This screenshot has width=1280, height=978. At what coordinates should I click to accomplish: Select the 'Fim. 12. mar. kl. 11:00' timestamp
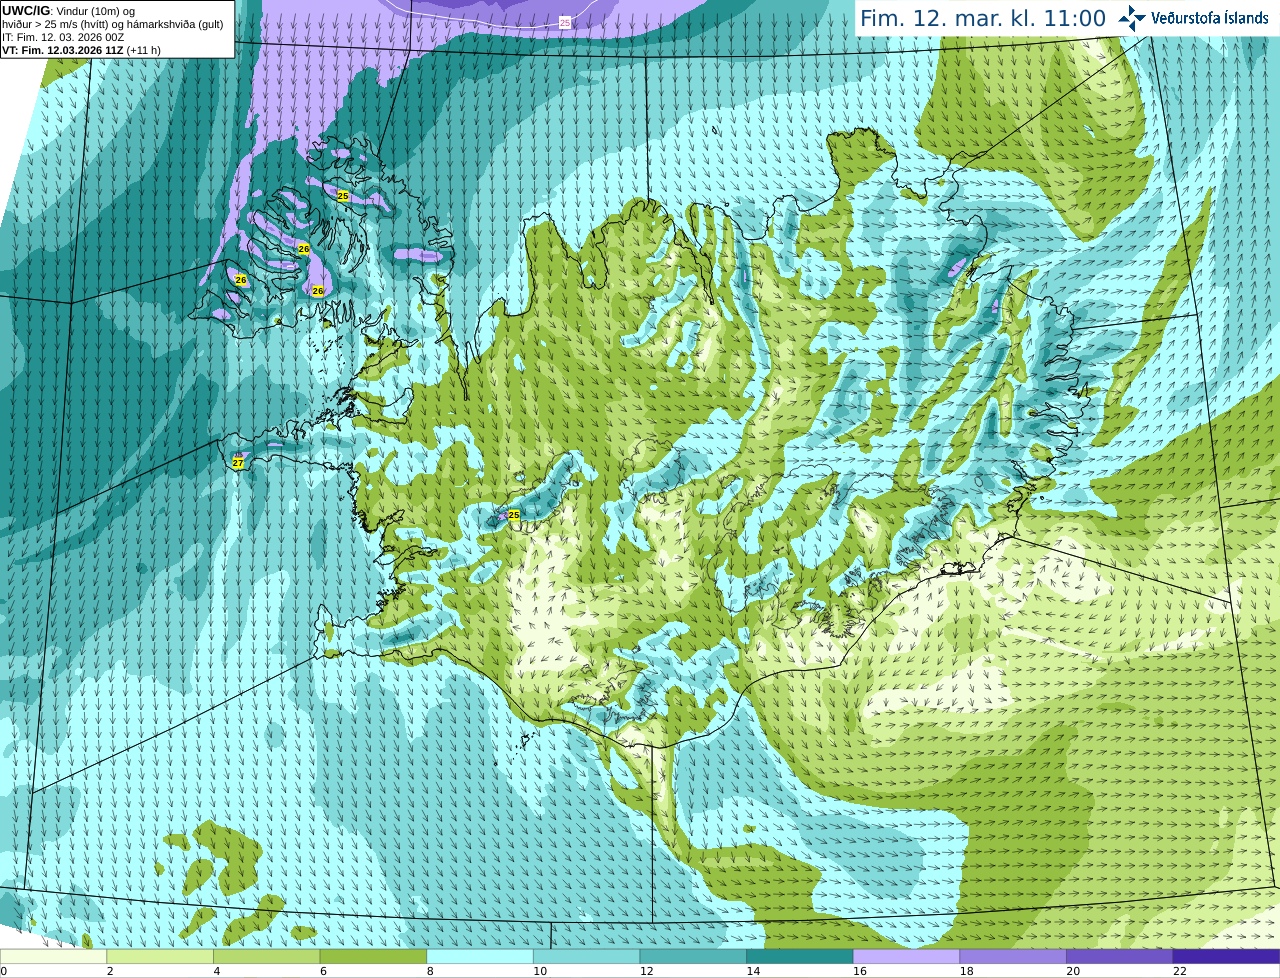pos(983,18)
